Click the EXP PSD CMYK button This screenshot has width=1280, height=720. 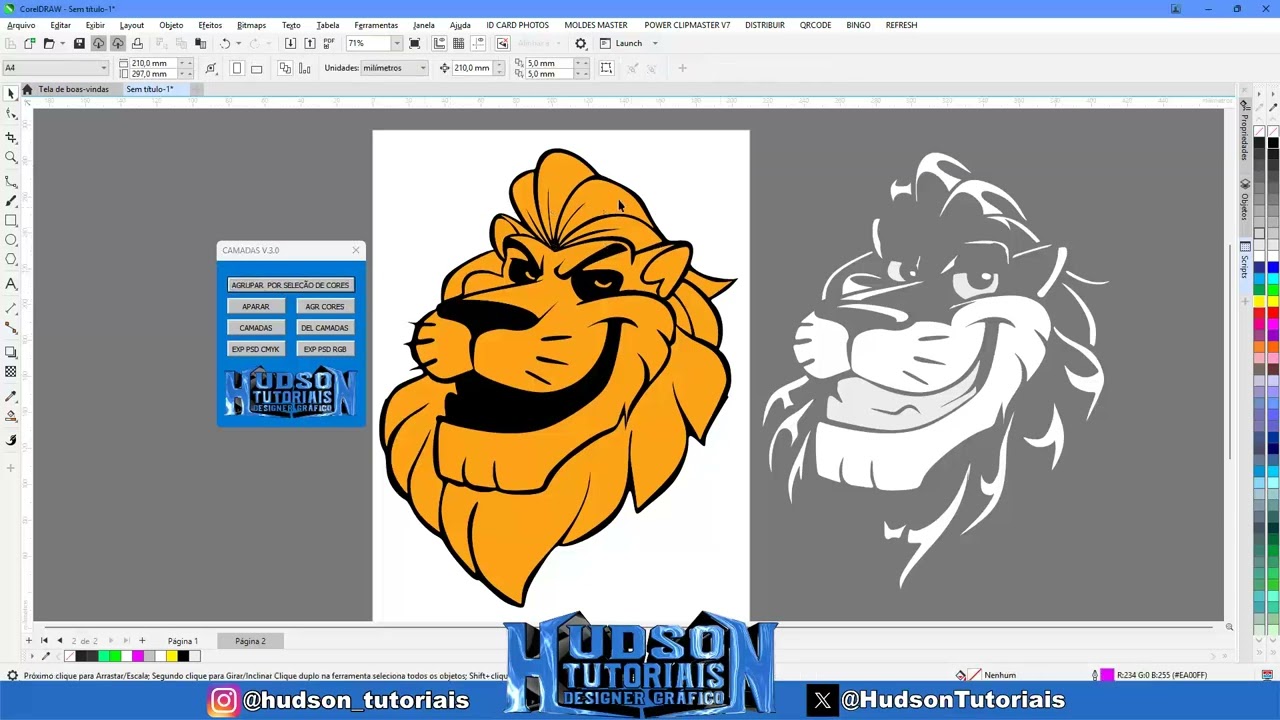click(x=255, y=349)
